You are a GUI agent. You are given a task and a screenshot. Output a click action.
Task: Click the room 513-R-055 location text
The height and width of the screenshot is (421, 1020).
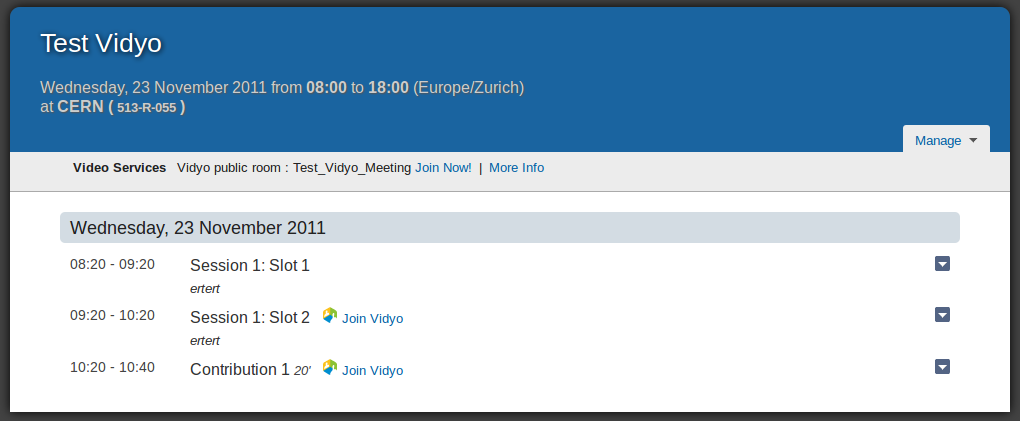pos(146,108)
